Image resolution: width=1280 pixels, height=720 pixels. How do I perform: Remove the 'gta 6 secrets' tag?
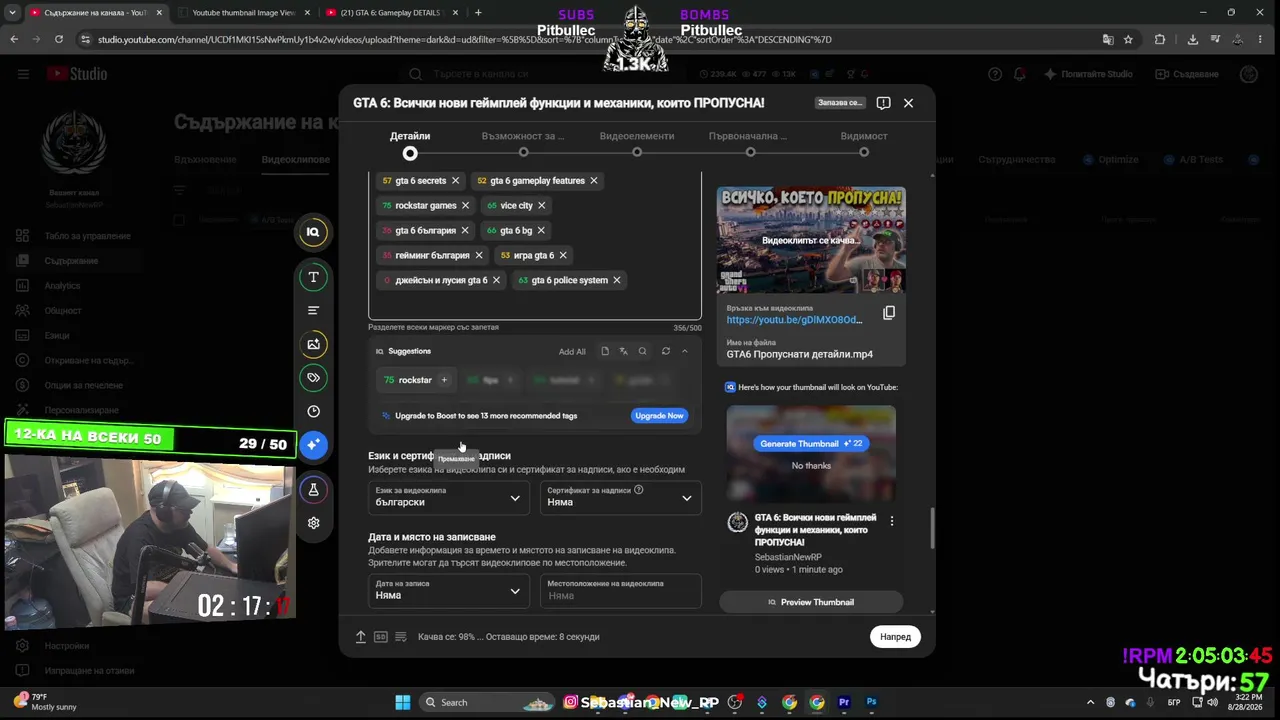[455, 181]
